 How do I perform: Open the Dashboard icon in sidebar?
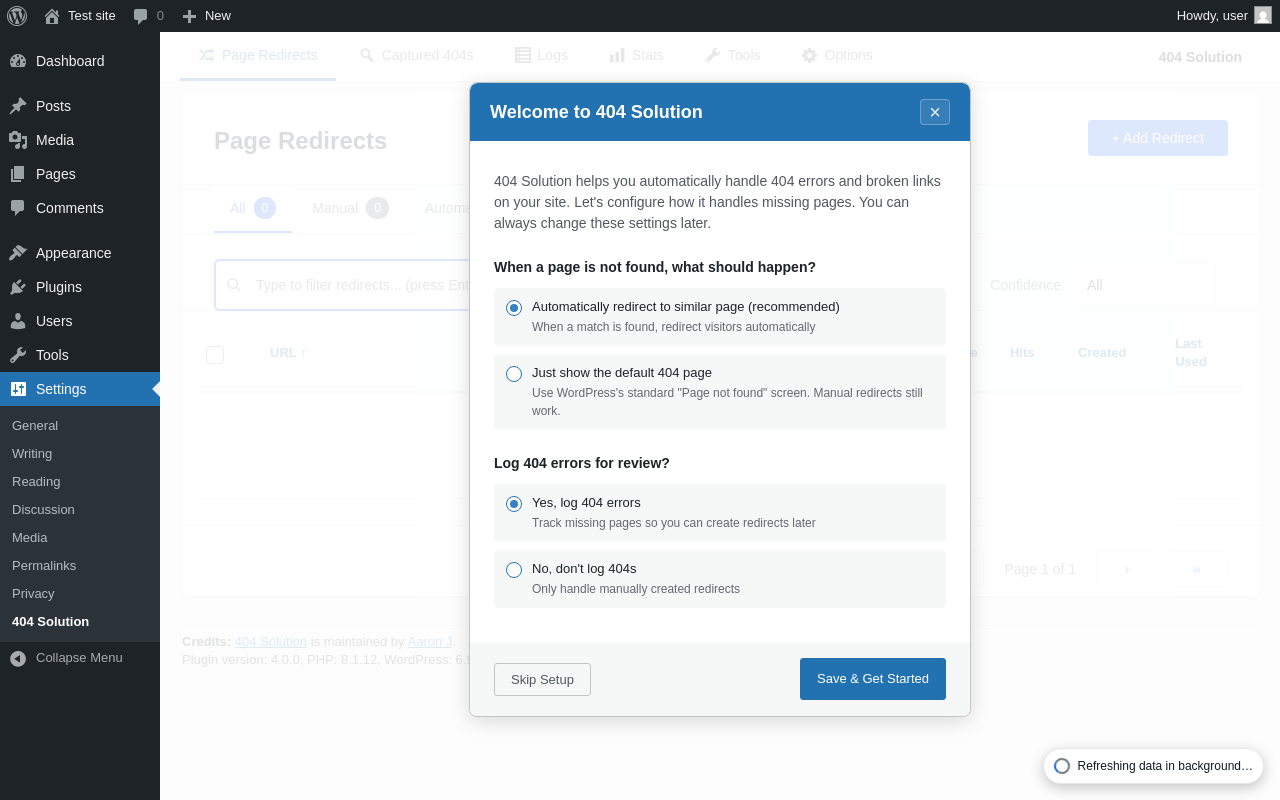[x=18, y=61]
